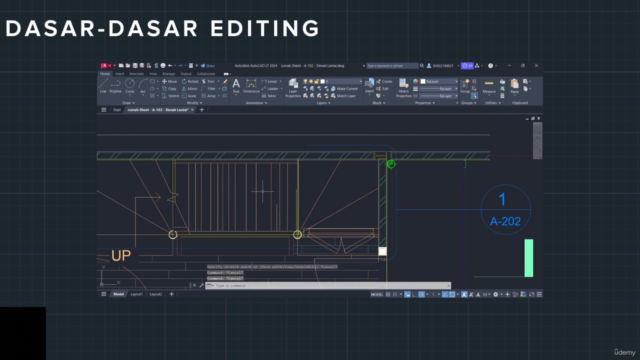Open the Manage ribbon tab
The height and width of the screenshot is (360, 640).
(x=169, y=74)
